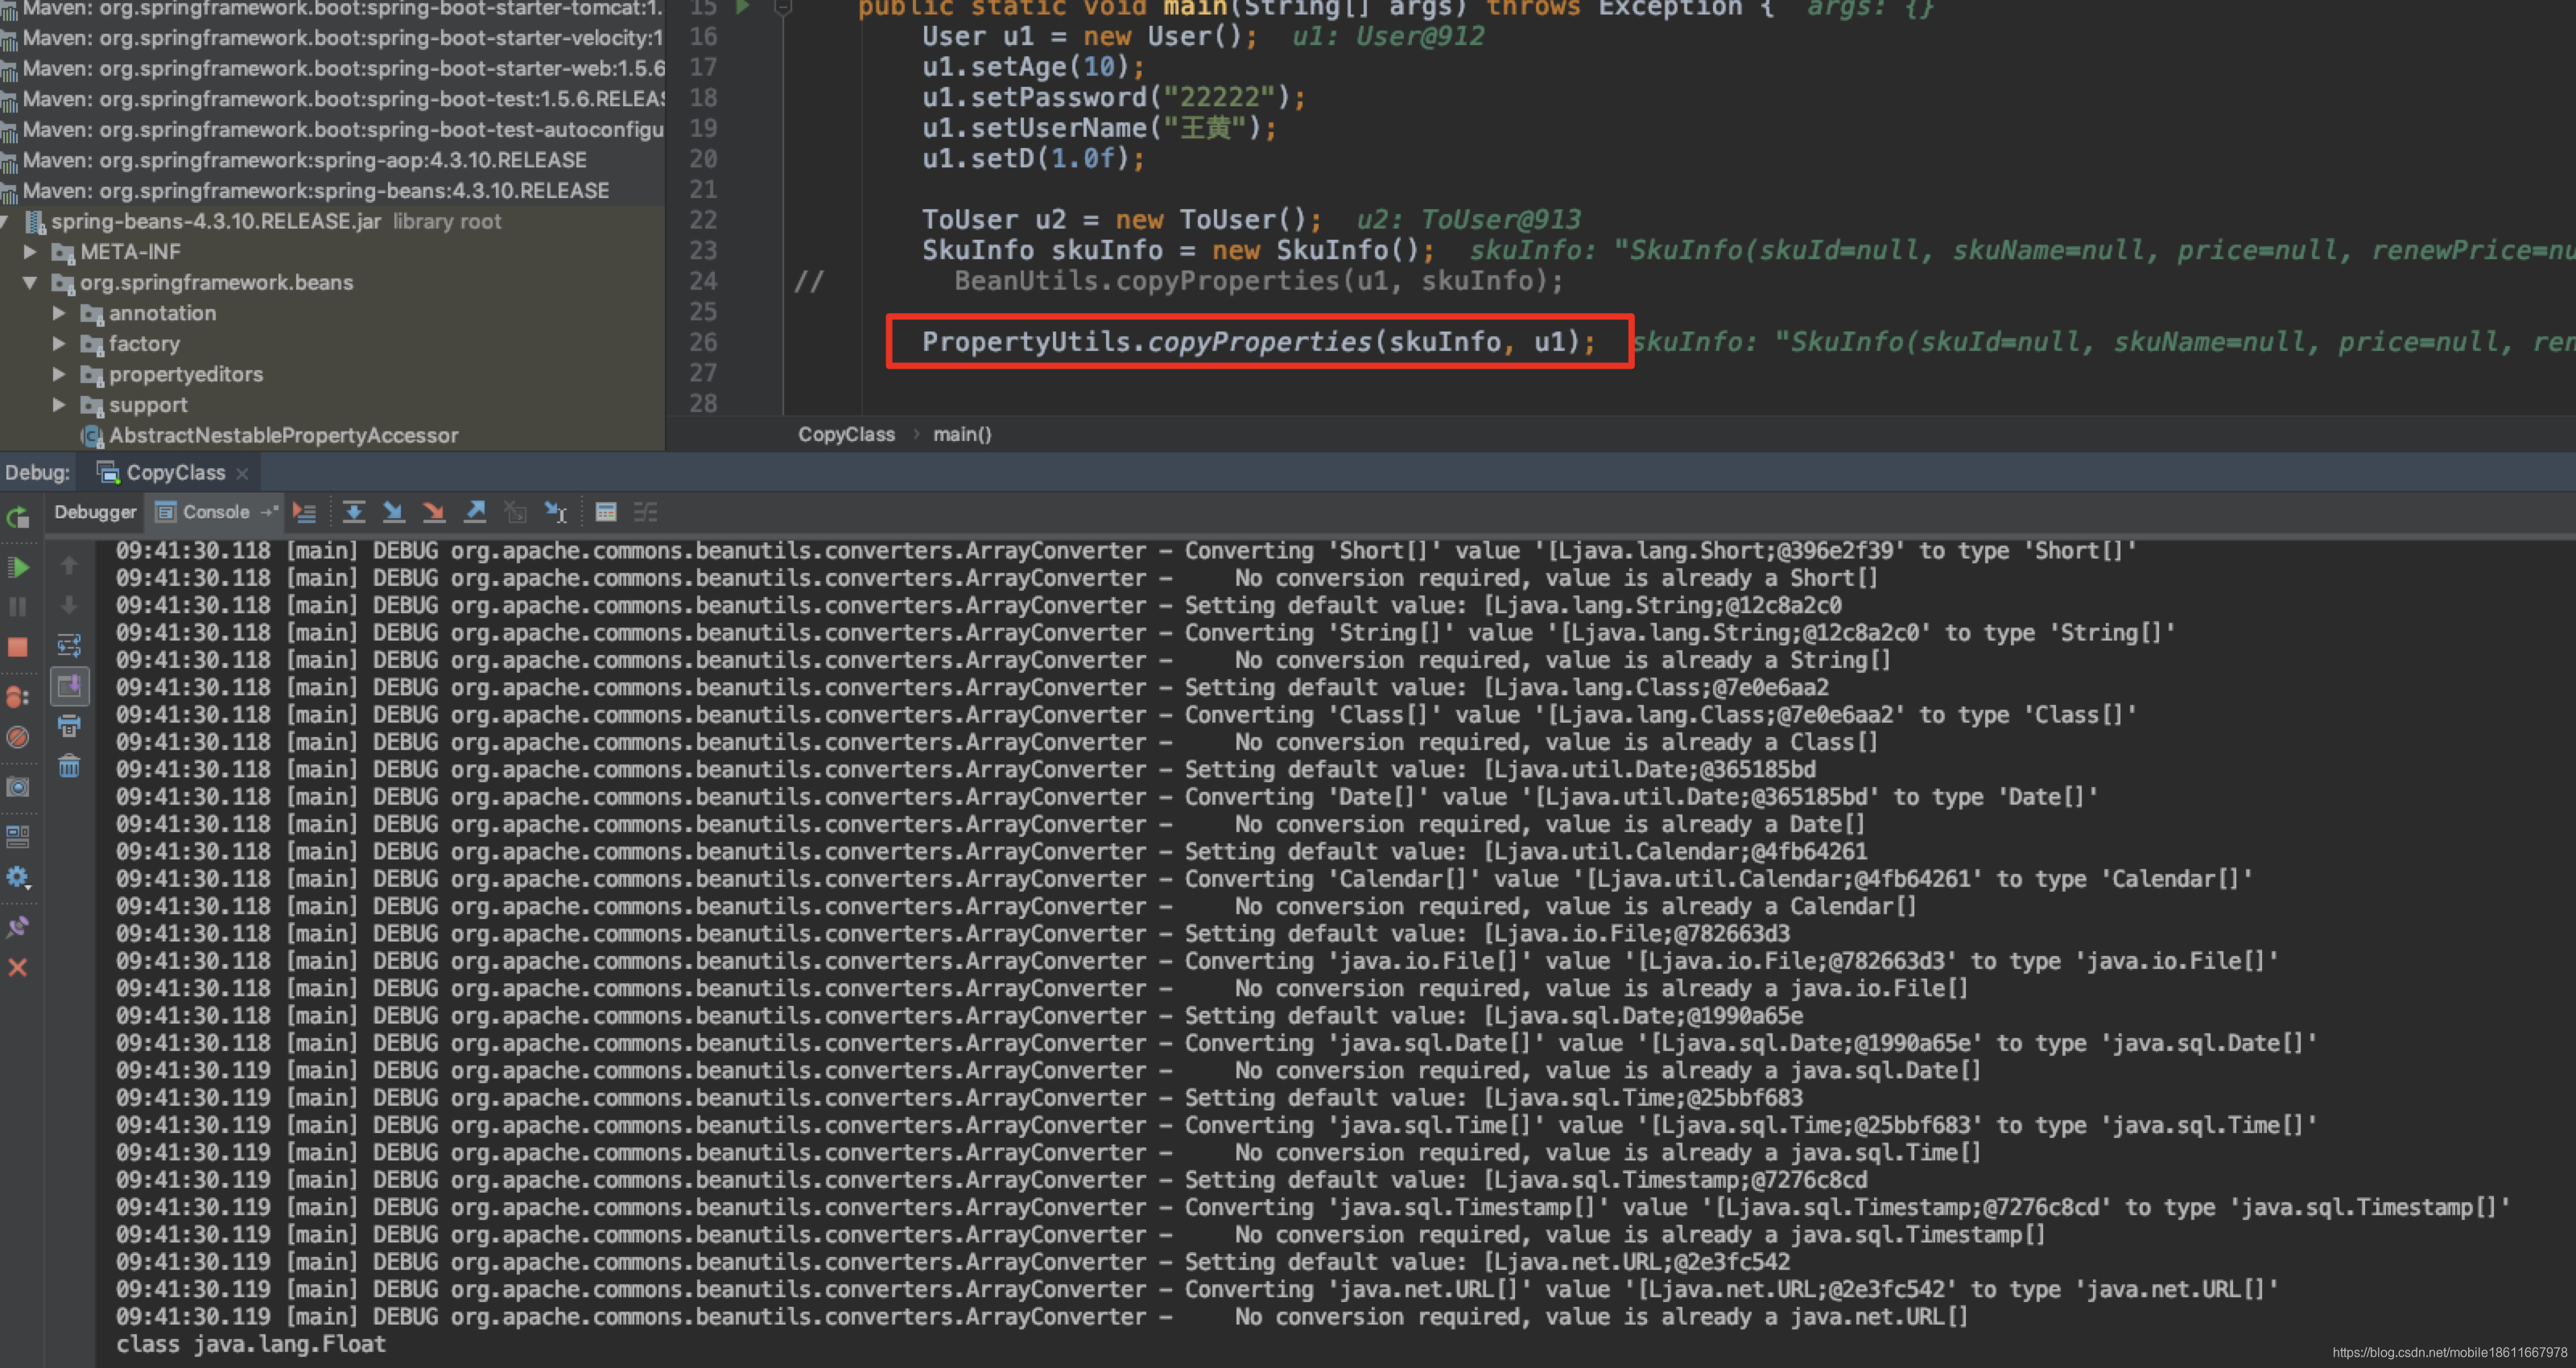Open the Evaluate Expression calculator icon
The height and width of the screenshot is (1368, 2576).
click(x=605, y=512)
